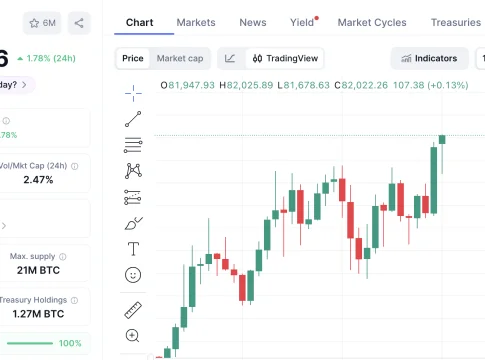Screen dimensions: 485x360
Task: Select the crosshair cursor tool
Action: point(133,93)
